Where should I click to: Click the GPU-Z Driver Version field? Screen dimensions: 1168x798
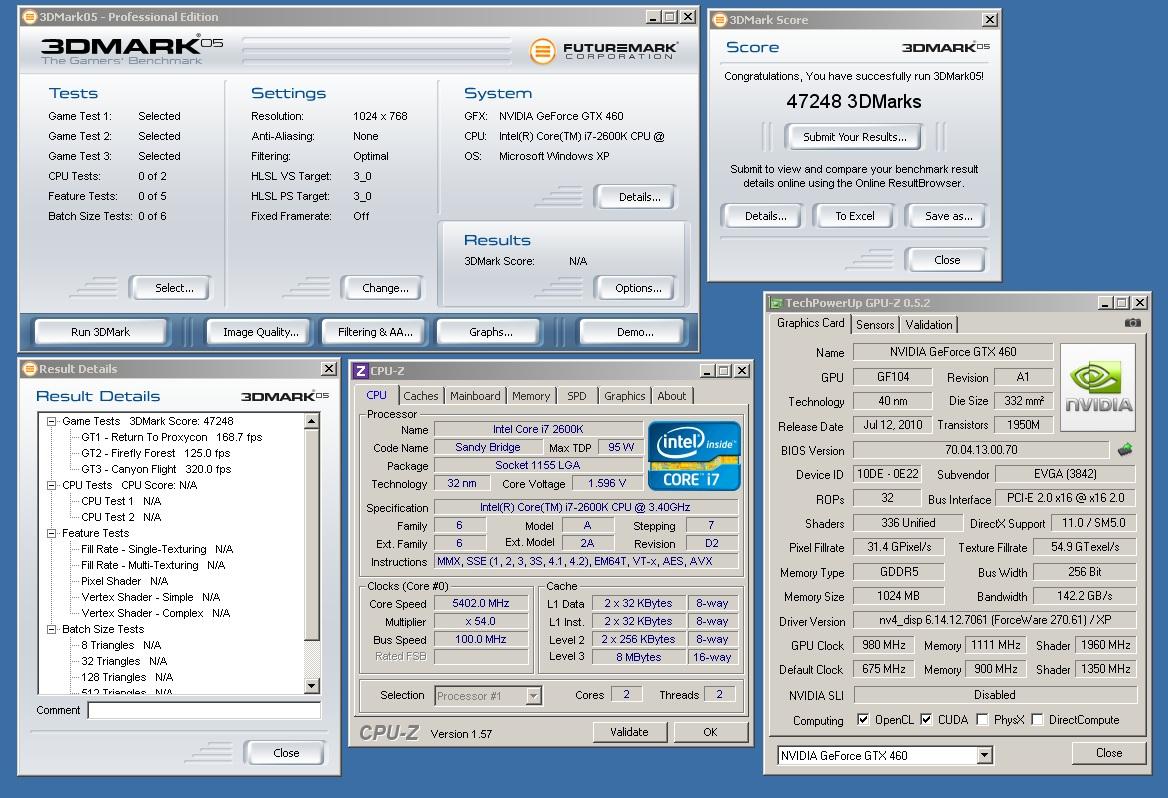995,620
